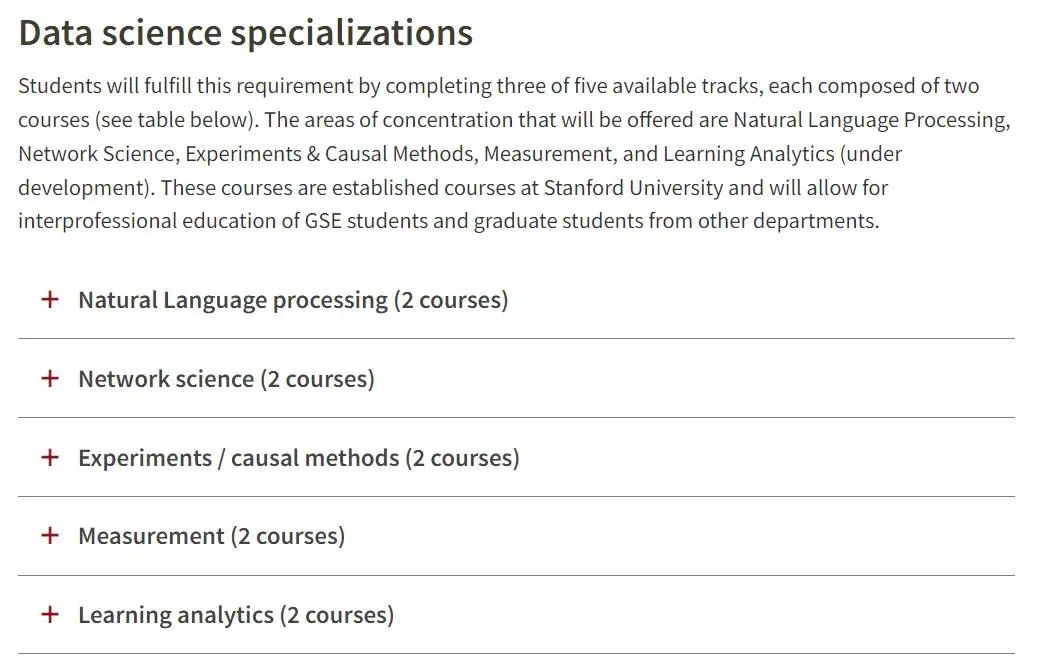The height and width of the screenshot is (659, 1047).
Task: Expand the Network science (2 courses) section
Action: 225,378
